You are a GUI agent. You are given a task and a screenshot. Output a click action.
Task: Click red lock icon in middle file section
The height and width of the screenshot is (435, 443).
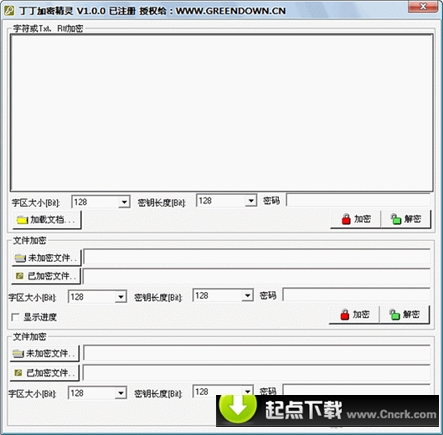point(345,315)
